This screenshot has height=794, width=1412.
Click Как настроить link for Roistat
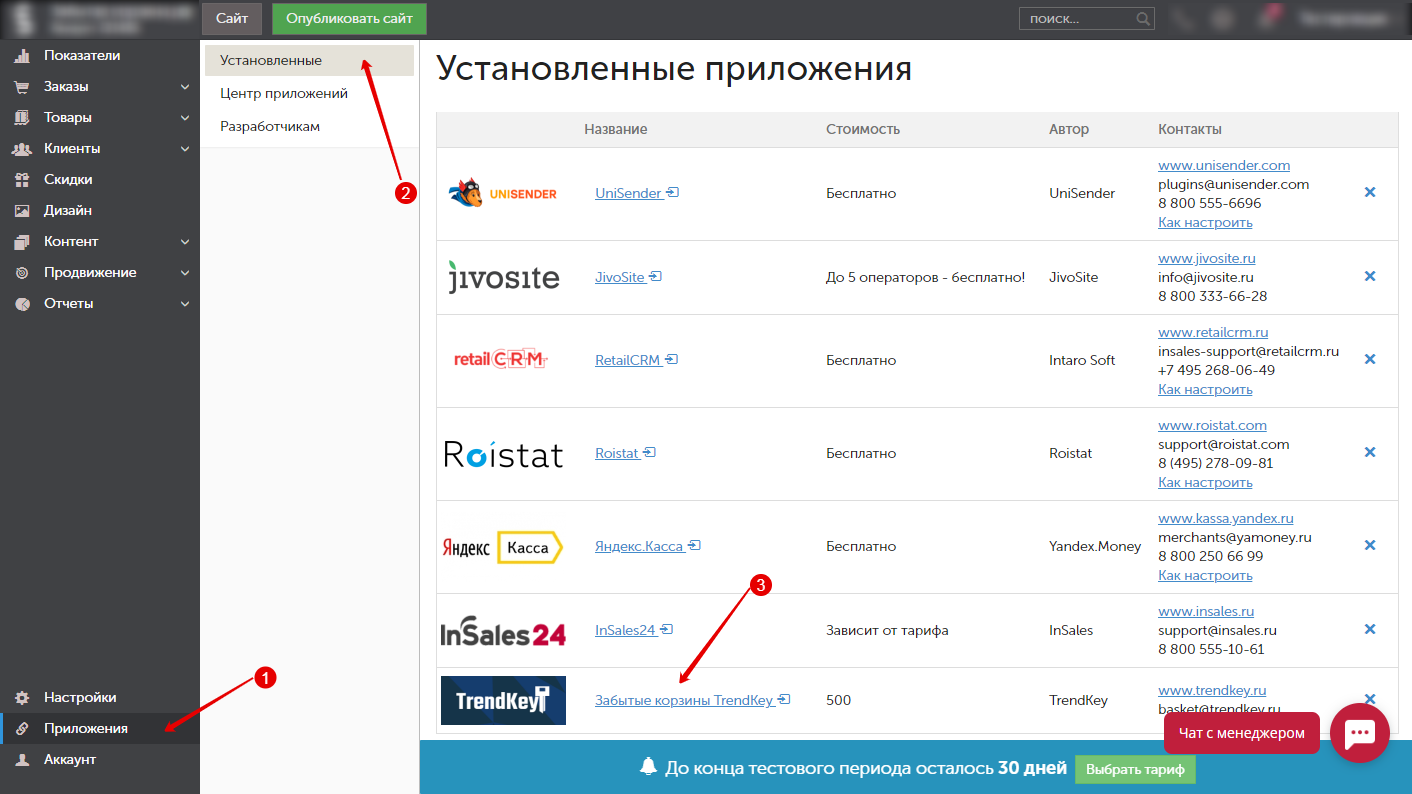click(x=1205, y=482)
